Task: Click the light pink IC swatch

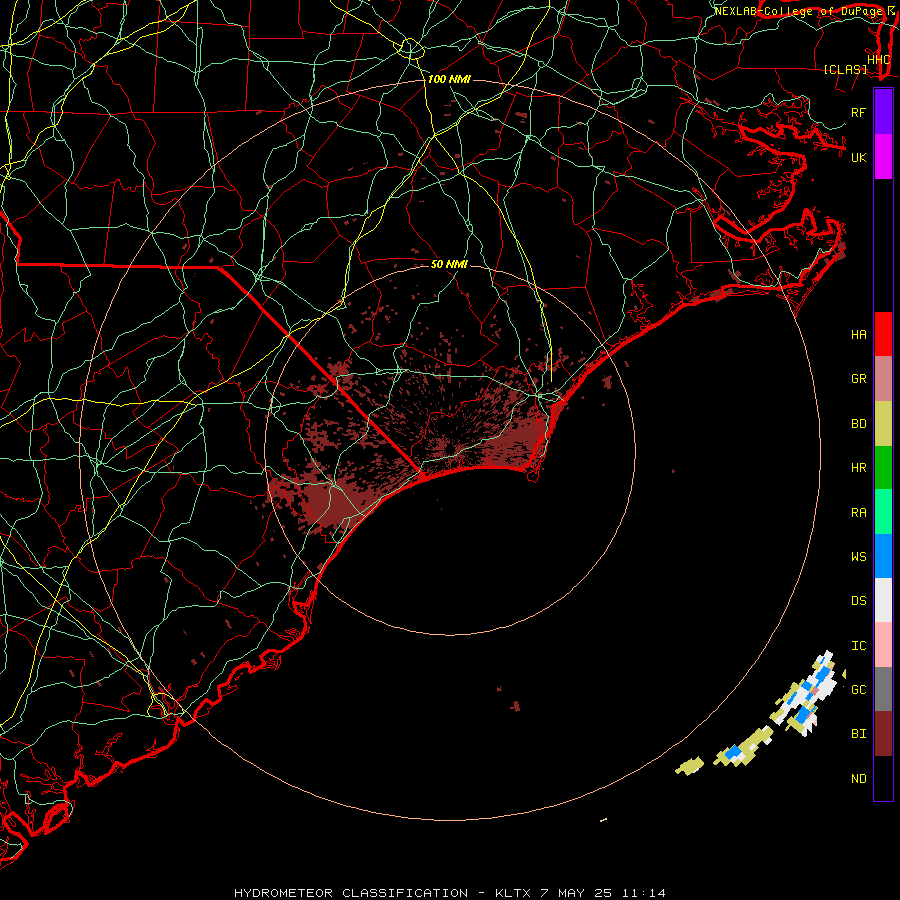Action: [x=883, y=645]
